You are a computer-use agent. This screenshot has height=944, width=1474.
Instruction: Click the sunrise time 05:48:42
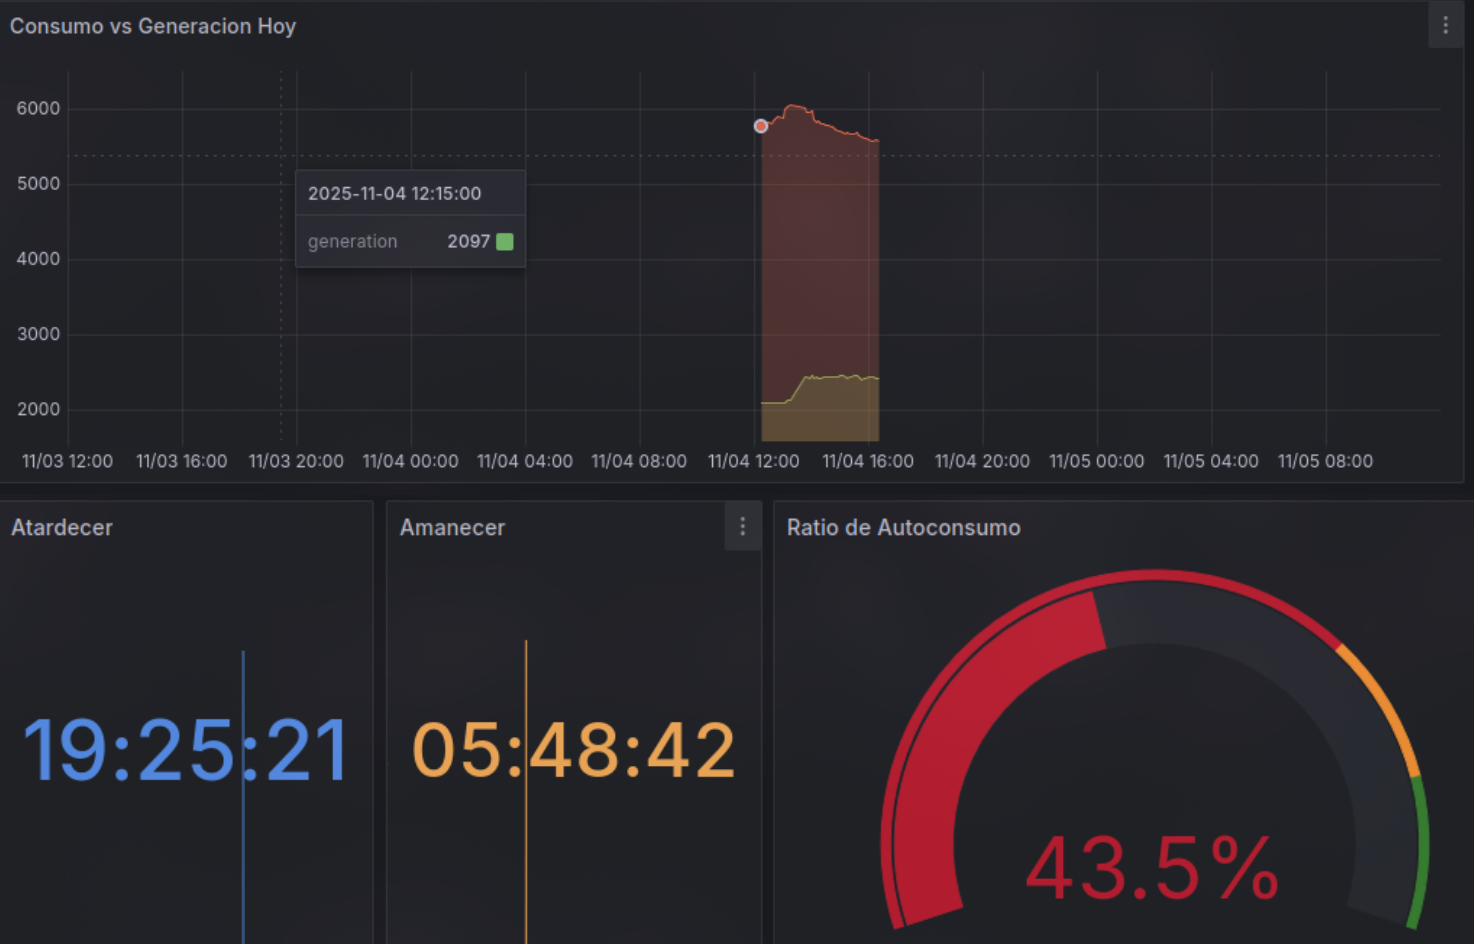point(573,747)
